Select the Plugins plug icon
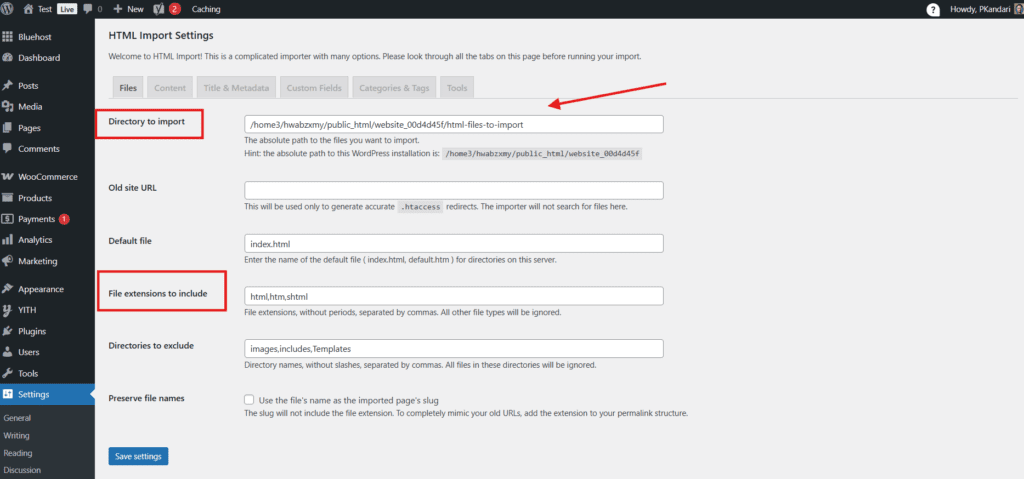Viewport: 1024px width, 479px height. pyautogui.click(x=8, y=331)
